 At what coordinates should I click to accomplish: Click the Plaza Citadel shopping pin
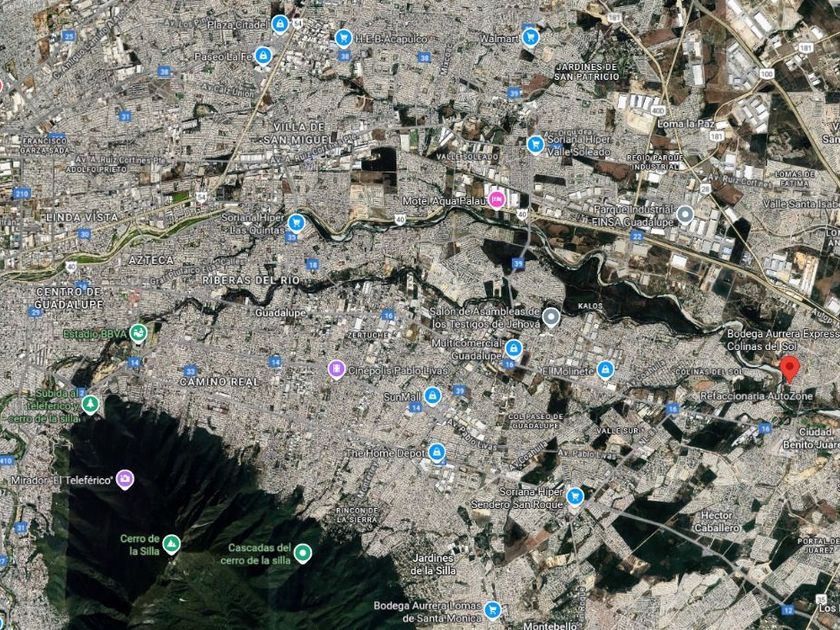(x=280, y=24)
